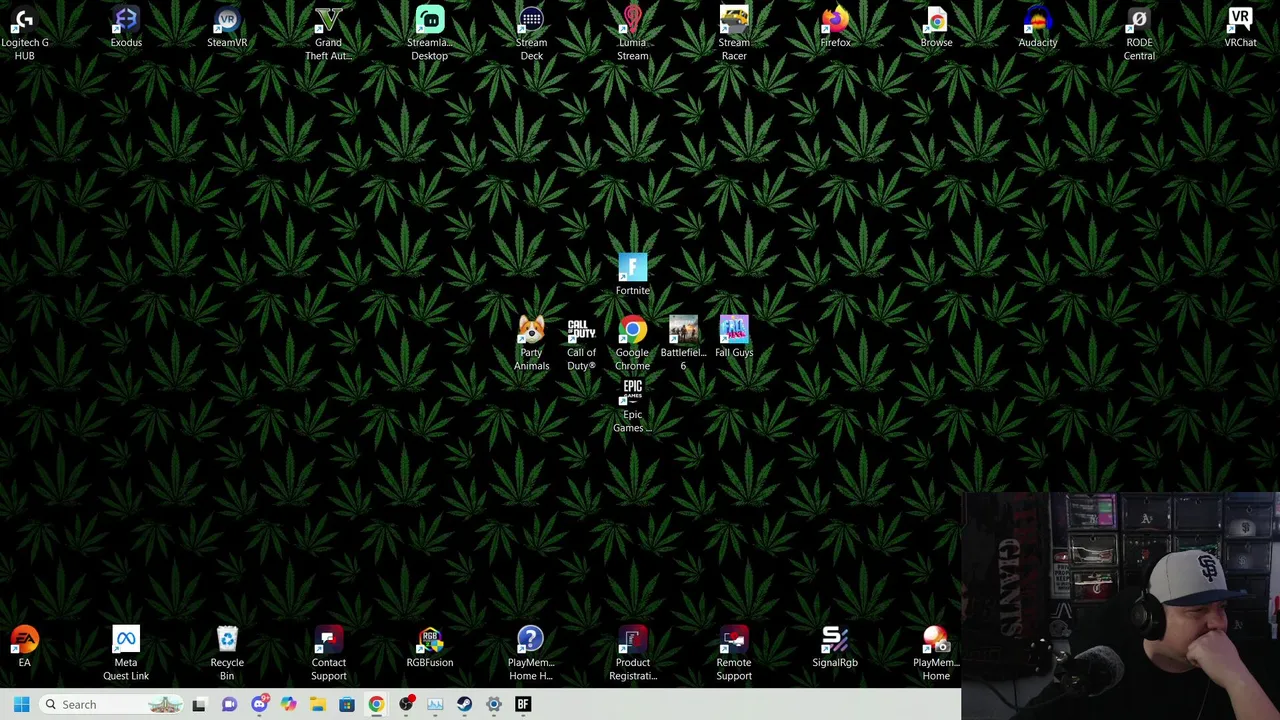Launch Copilot from the taskbar
Viewport: 1280px width, 720px height.
click(x=288, y=704)
